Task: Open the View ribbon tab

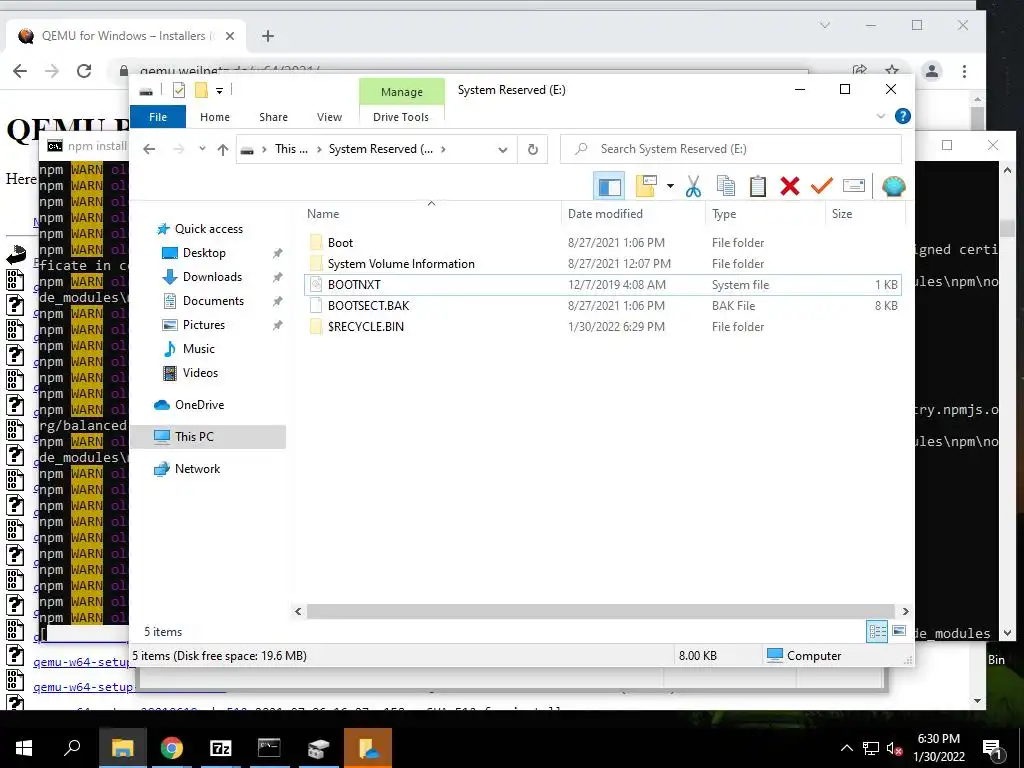Action: 329,117
